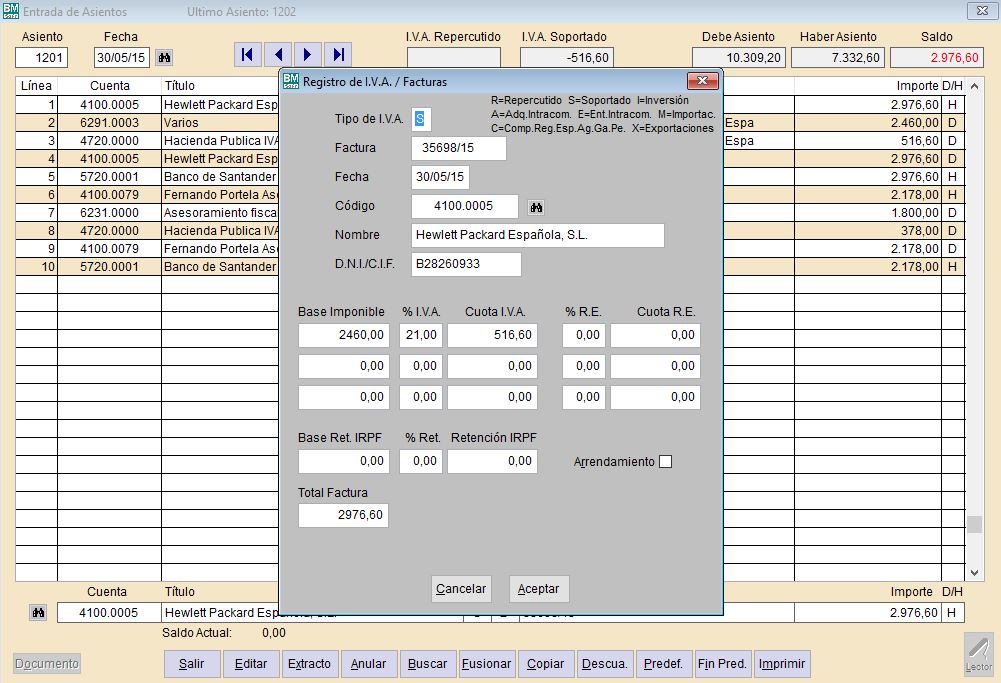Close the Registro de I.V.A. dialog
This screenshot has height=683, width=1001.
click(703, 81)
